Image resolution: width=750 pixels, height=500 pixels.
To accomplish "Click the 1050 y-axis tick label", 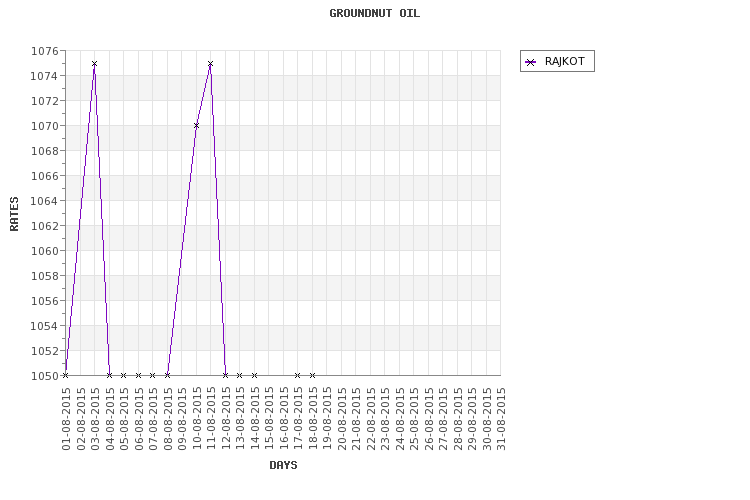I will 44,376.
